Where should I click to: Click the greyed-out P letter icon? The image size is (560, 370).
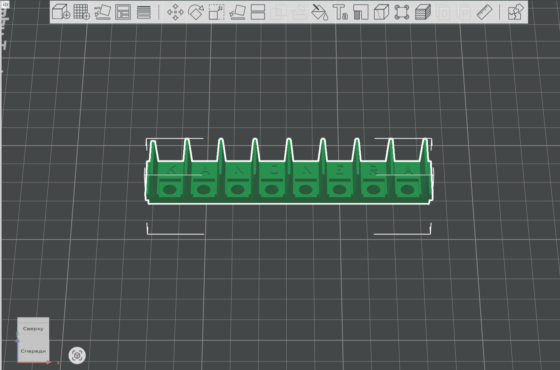click(464, 13)
